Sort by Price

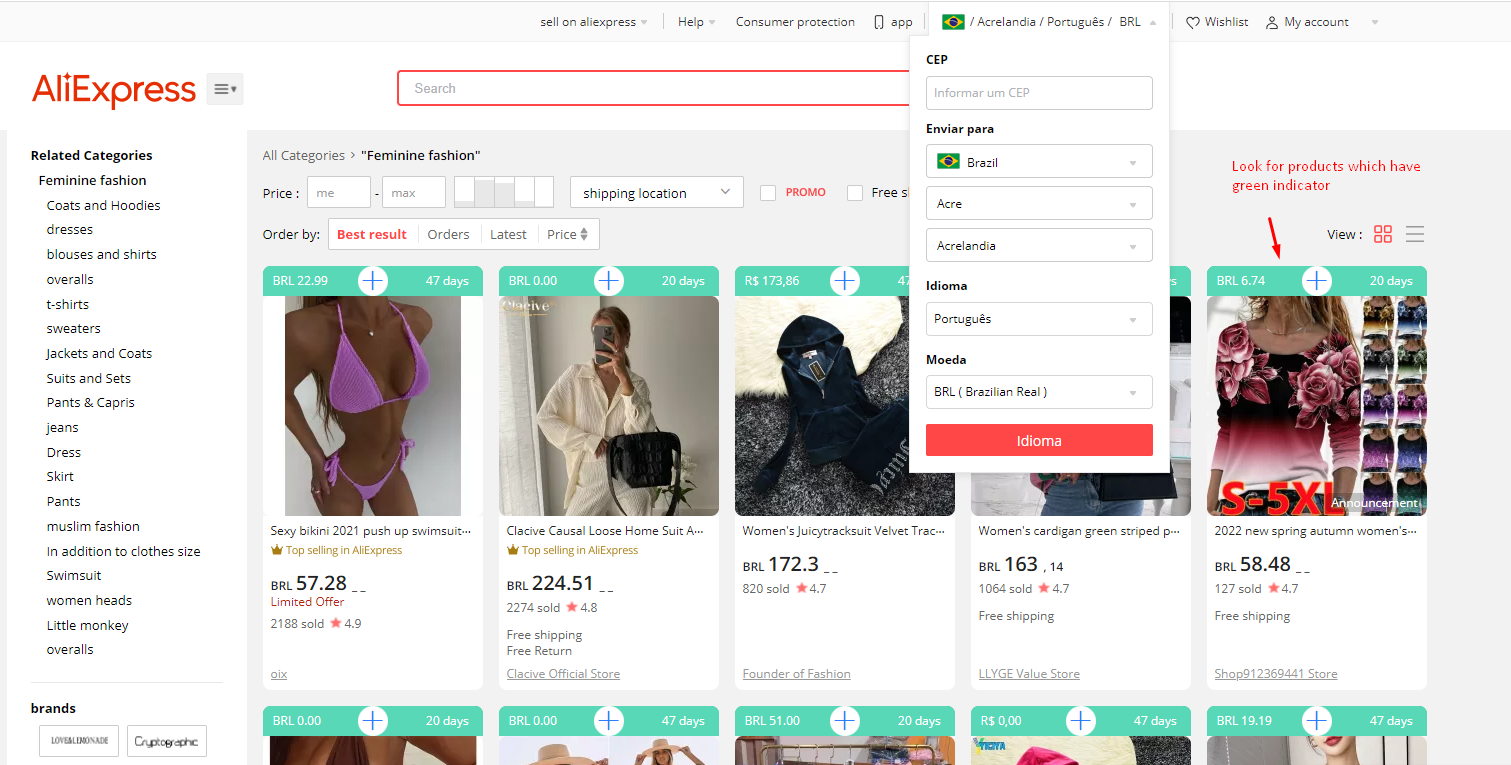[568, 234]
